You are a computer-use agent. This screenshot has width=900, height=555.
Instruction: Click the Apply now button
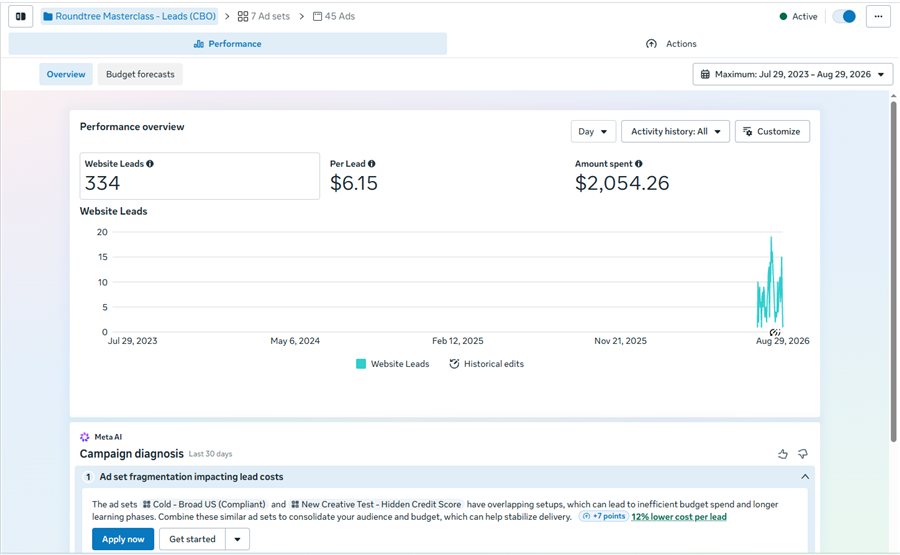coord(123,539)
